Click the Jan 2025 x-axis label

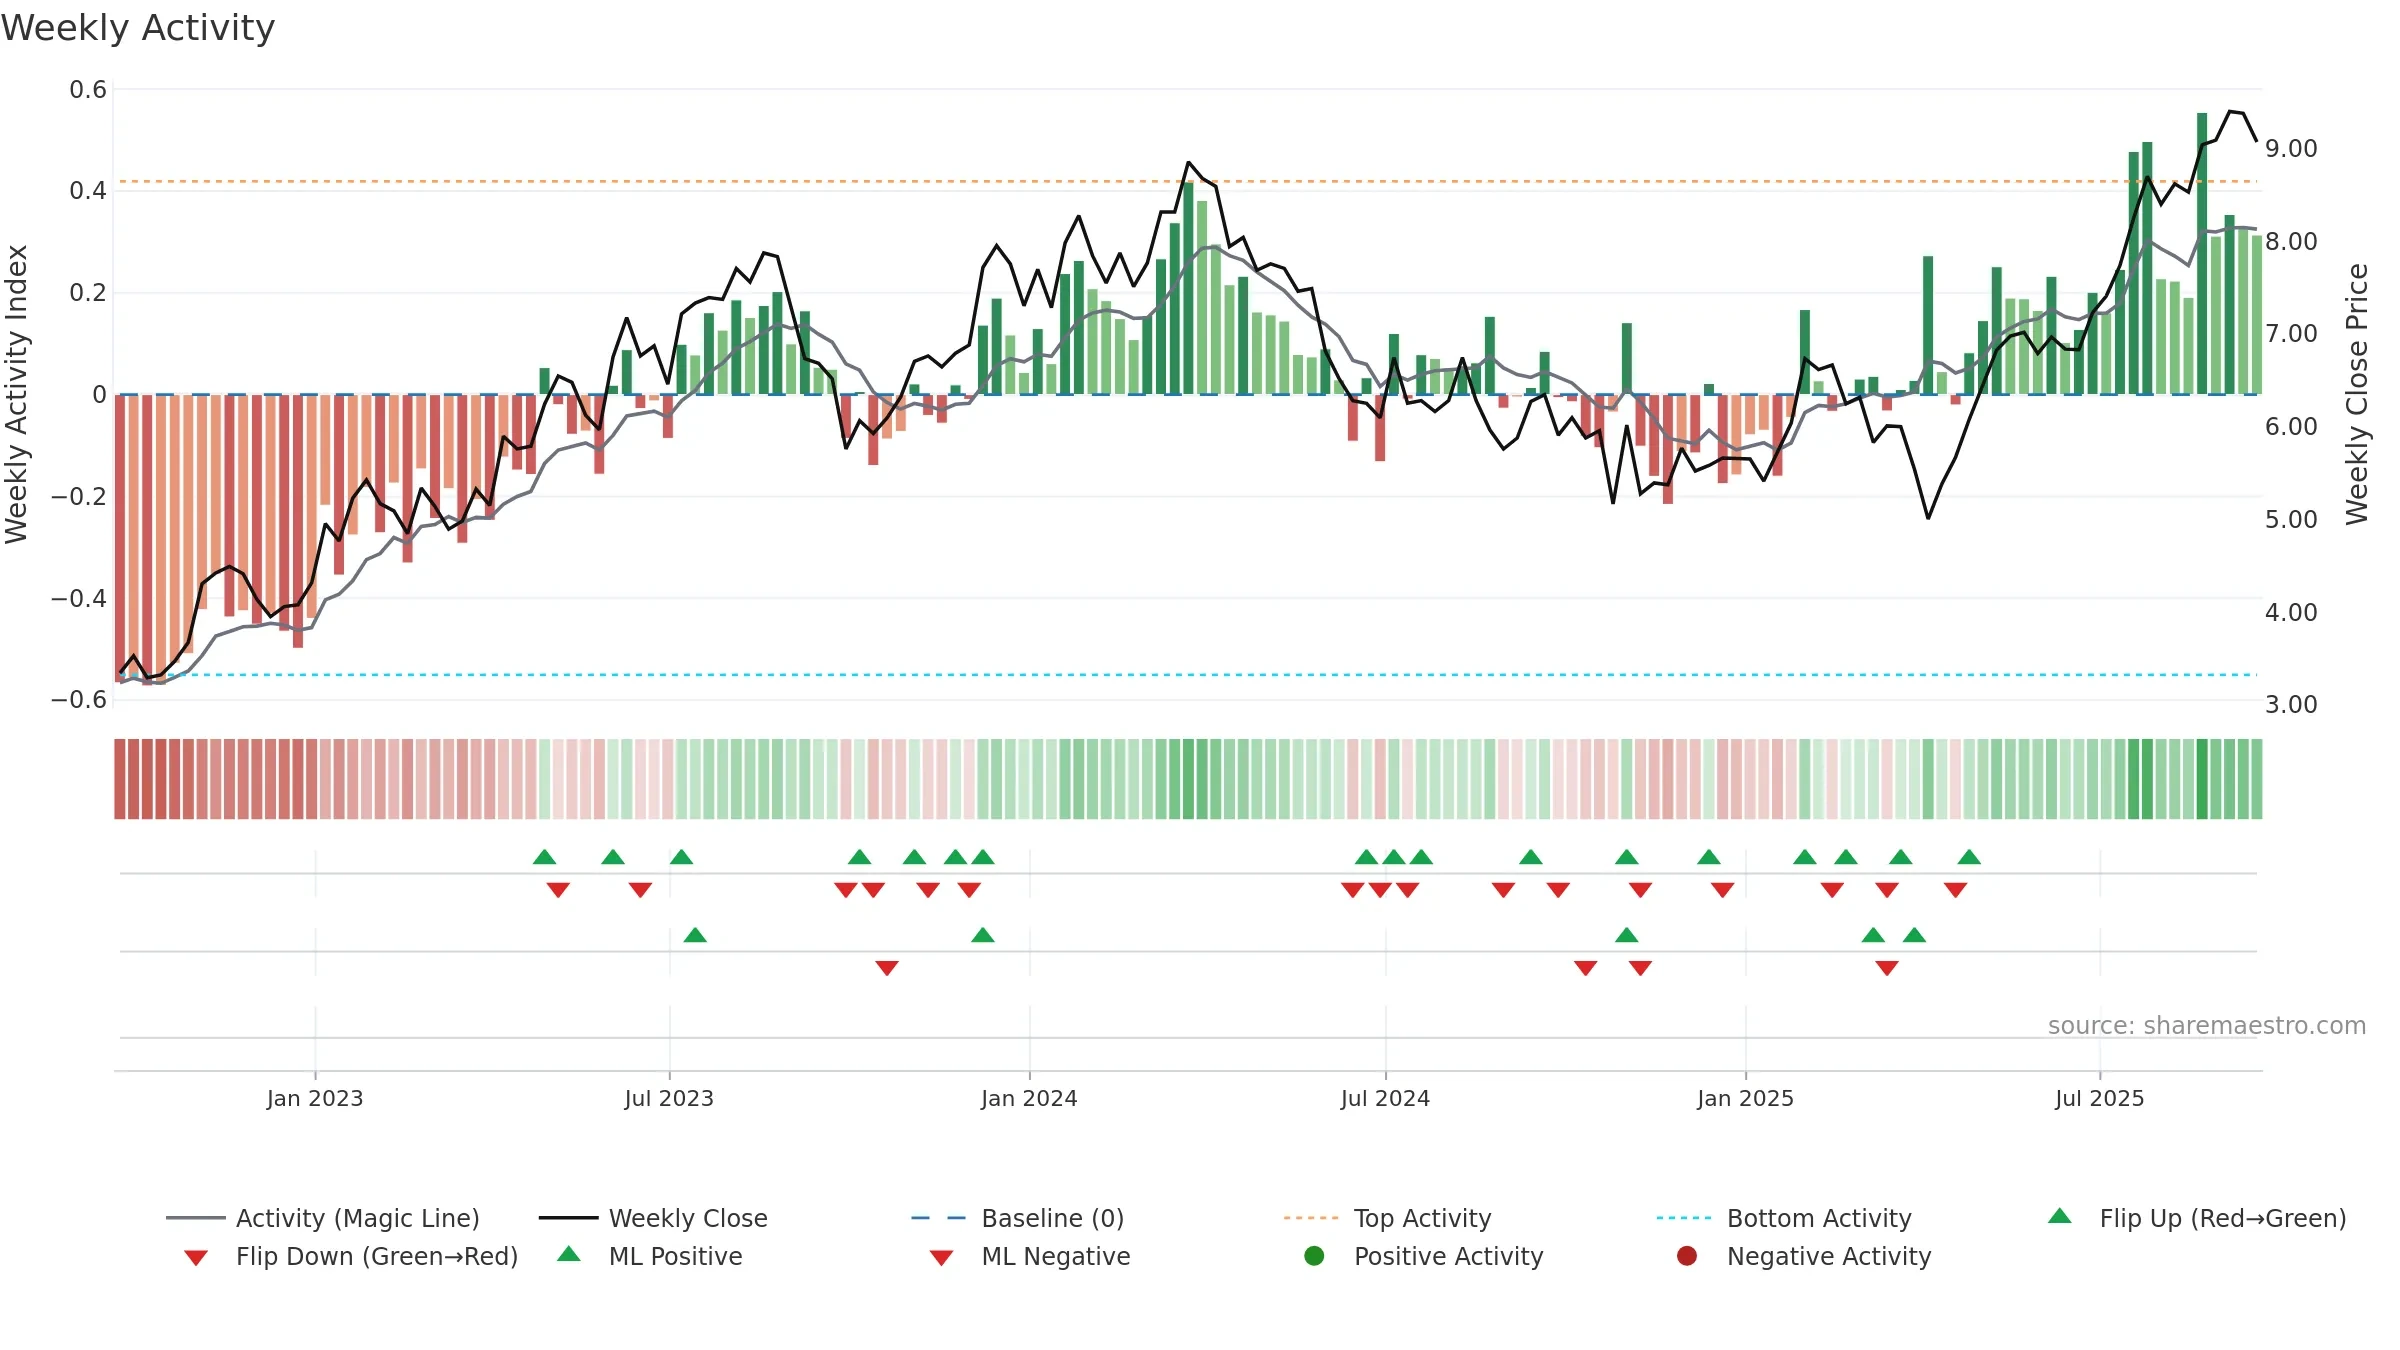tap(1745, 1098)
